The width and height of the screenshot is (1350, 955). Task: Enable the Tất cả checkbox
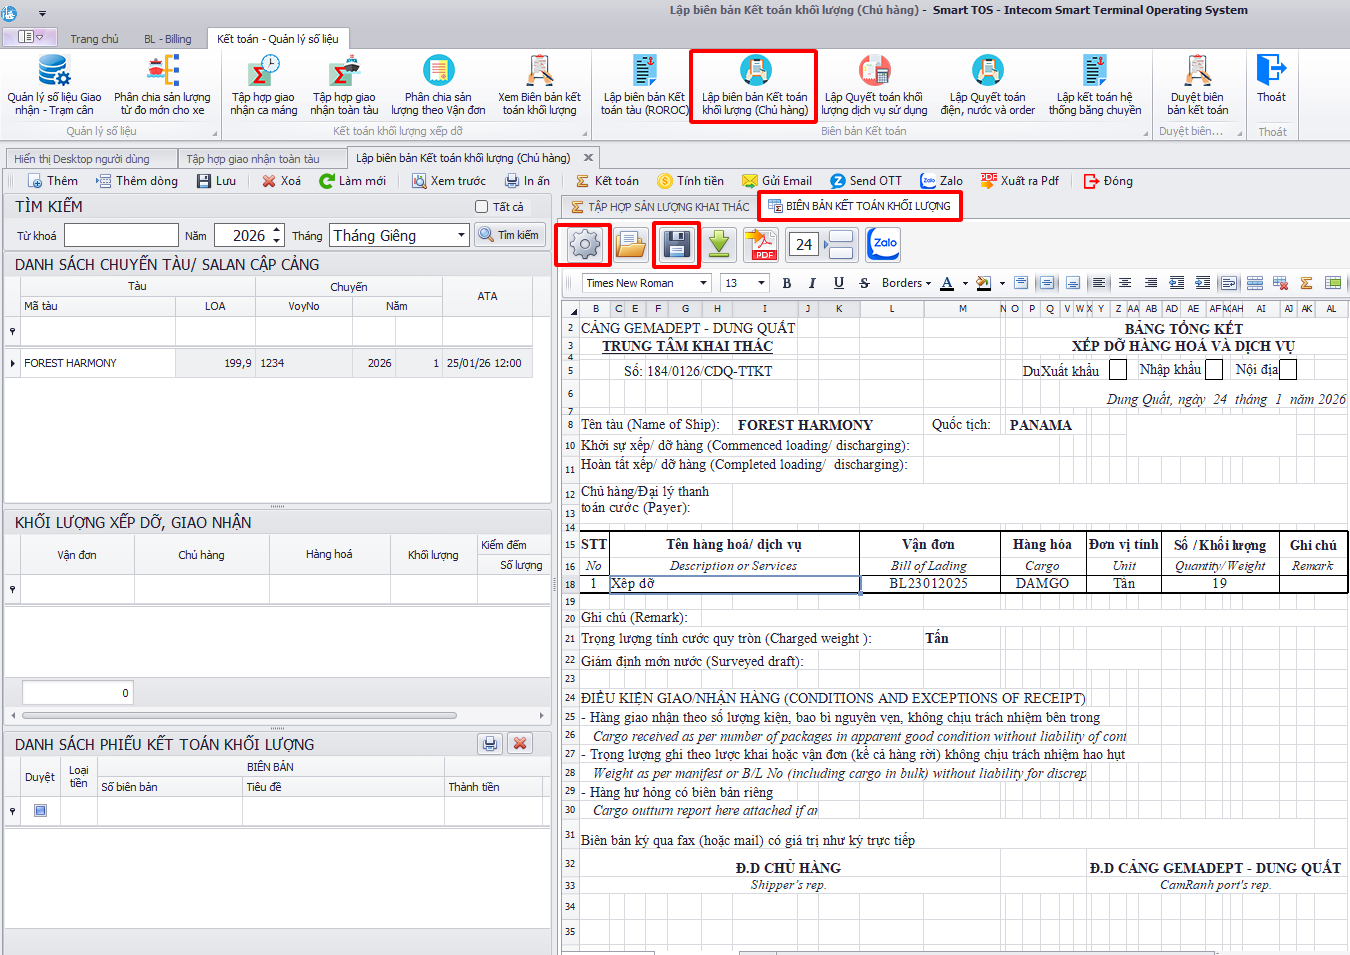pos(481,207)
